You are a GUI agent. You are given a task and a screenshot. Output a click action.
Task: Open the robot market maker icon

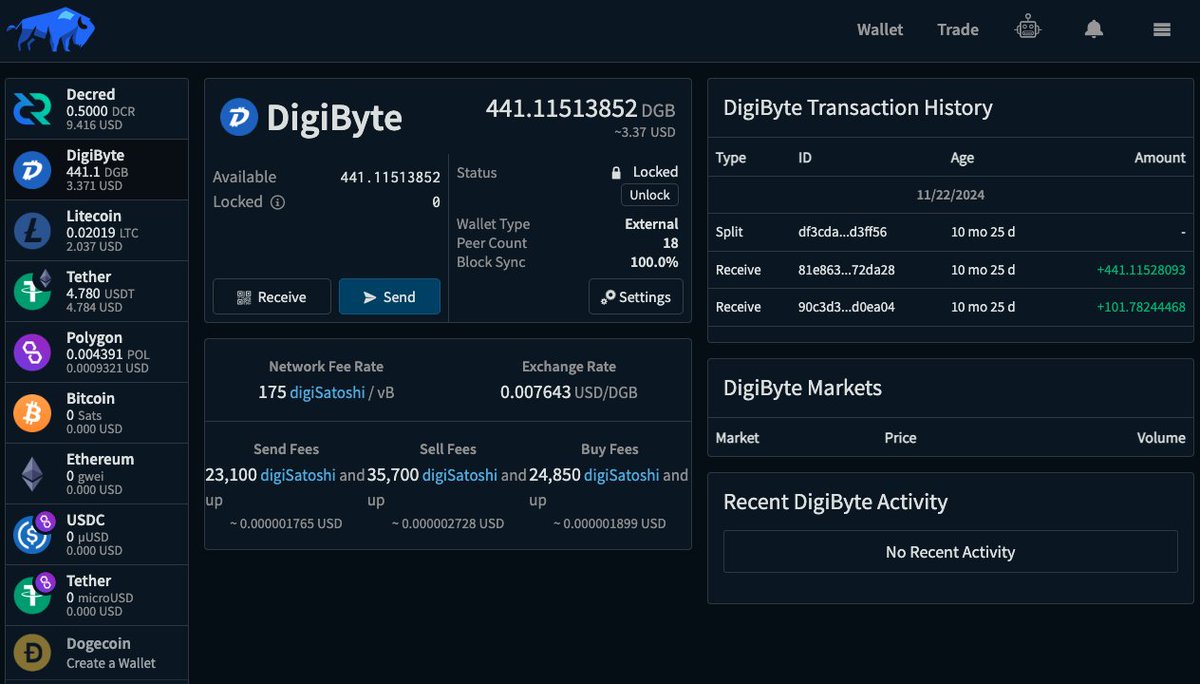tap(1028, 29)
